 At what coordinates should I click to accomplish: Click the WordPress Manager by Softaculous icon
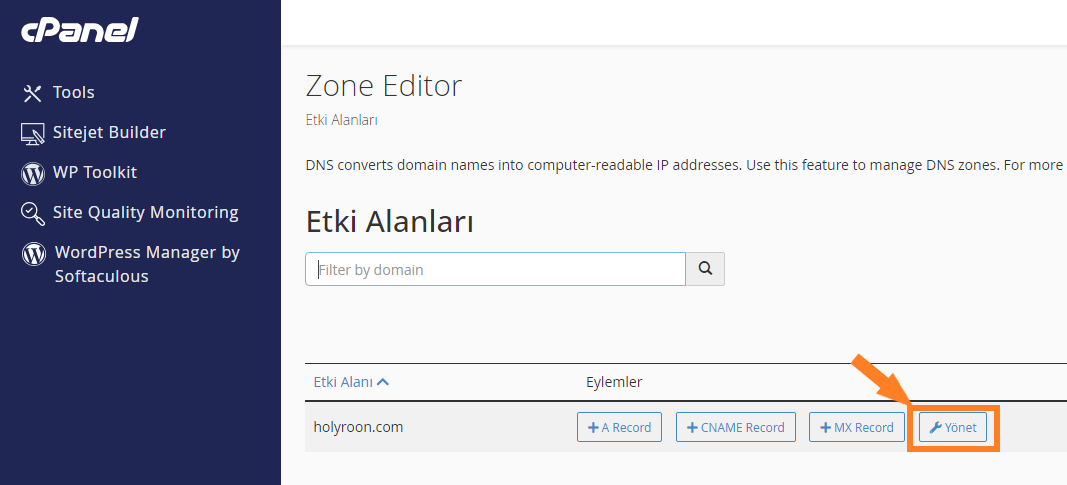tap(34, 254)
